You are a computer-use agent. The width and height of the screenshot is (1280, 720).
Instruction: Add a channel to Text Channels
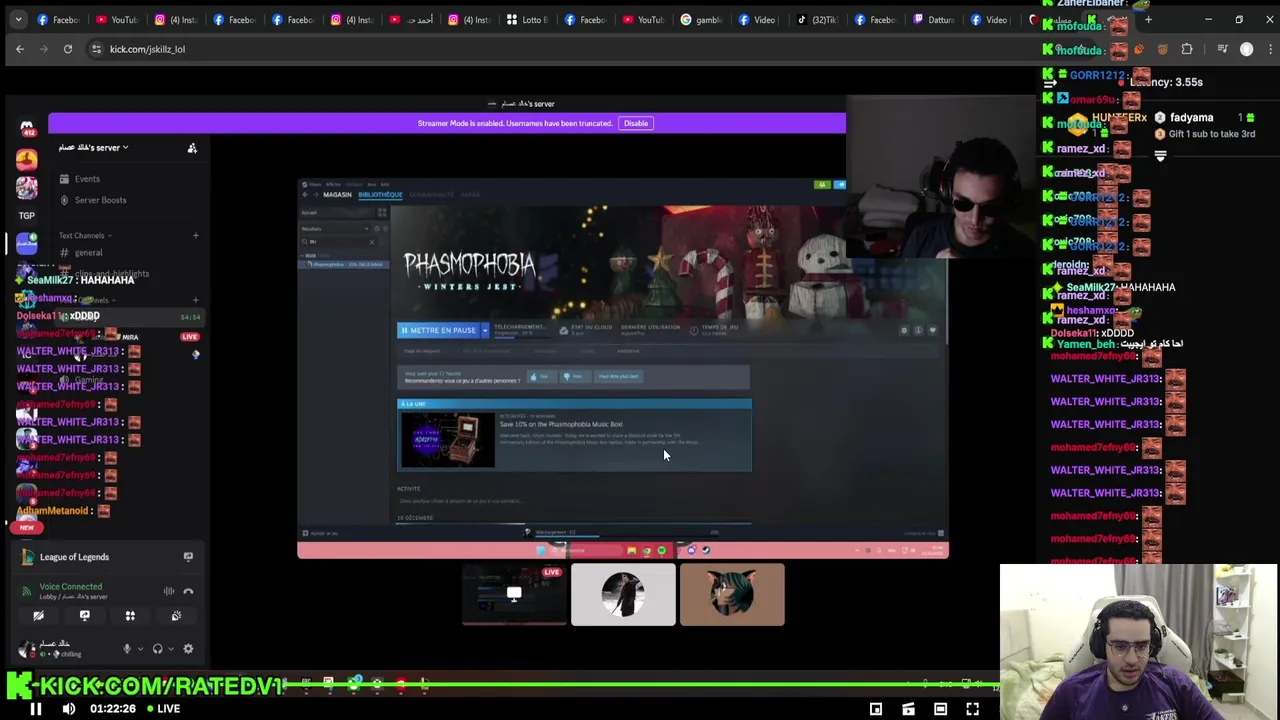pyautogui.click(x=195, y=236)
